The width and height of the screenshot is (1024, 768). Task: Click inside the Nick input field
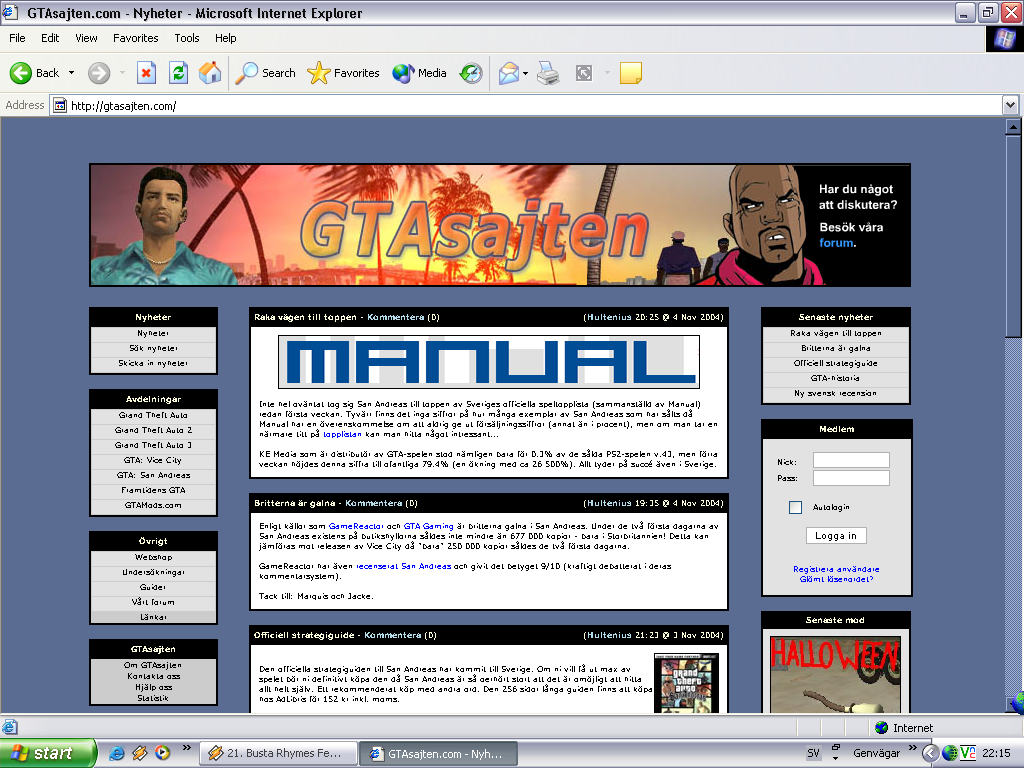pyautogui.click(x=851, y=460)
